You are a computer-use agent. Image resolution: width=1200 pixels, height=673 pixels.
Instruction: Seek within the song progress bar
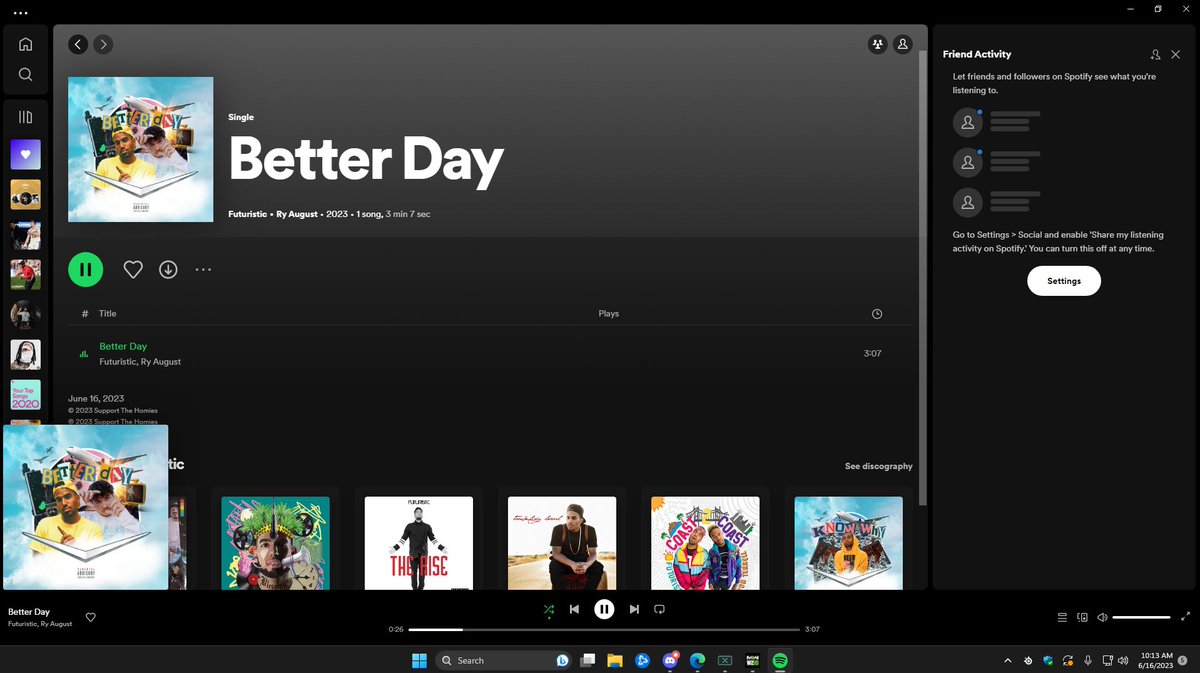click(604, 629)
